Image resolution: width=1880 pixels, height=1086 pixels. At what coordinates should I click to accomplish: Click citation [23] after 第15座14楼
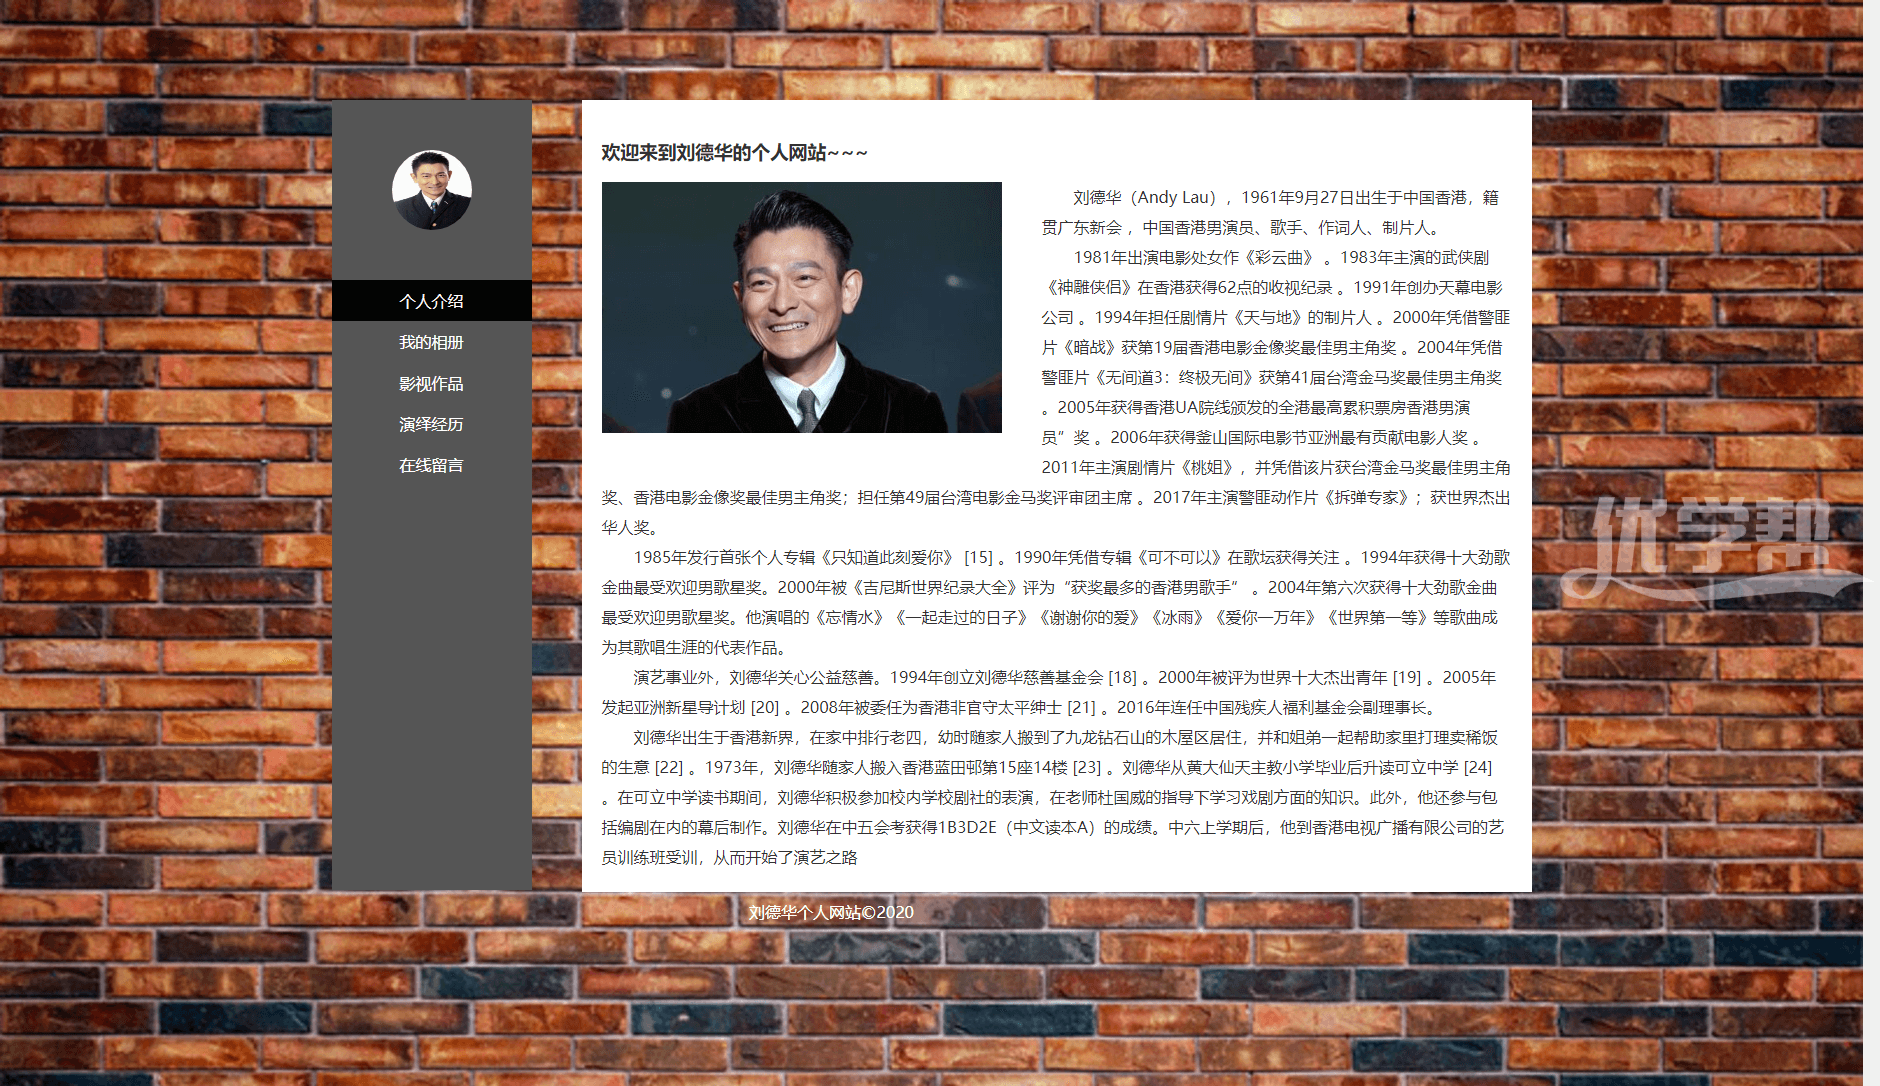coord(1087,768)
